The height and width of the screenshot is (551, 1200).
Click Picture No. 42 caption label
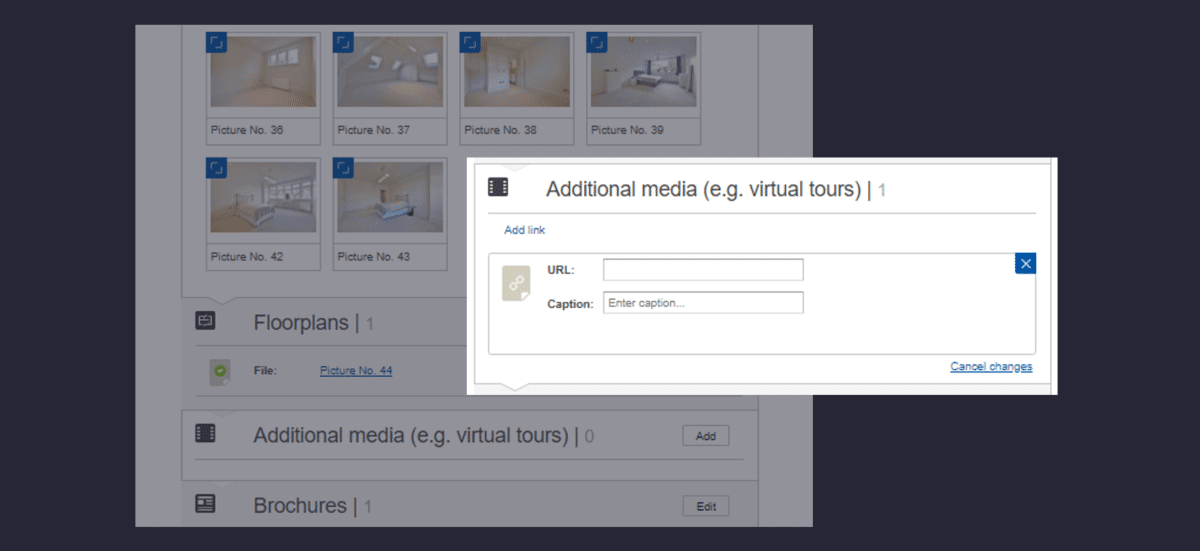(247, 257)
